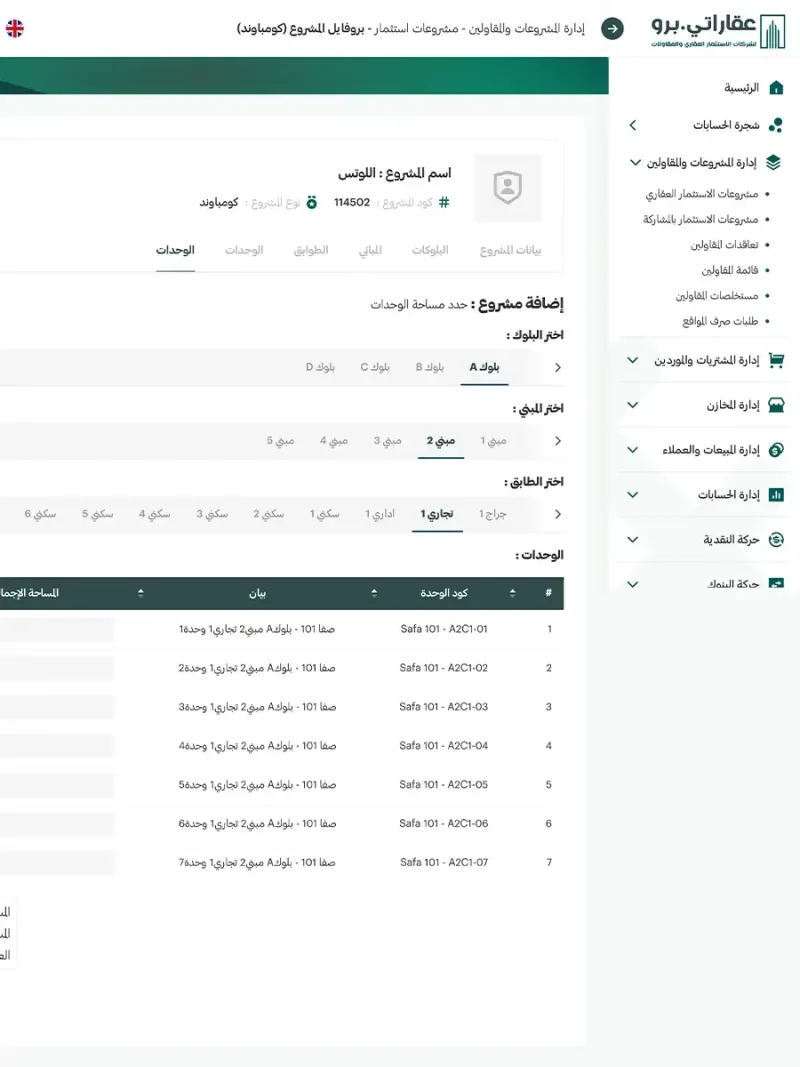Click the إدارة الحسابات chart icon
The width and height of the screenshot is (800, 1067).
tap(776, 495)
